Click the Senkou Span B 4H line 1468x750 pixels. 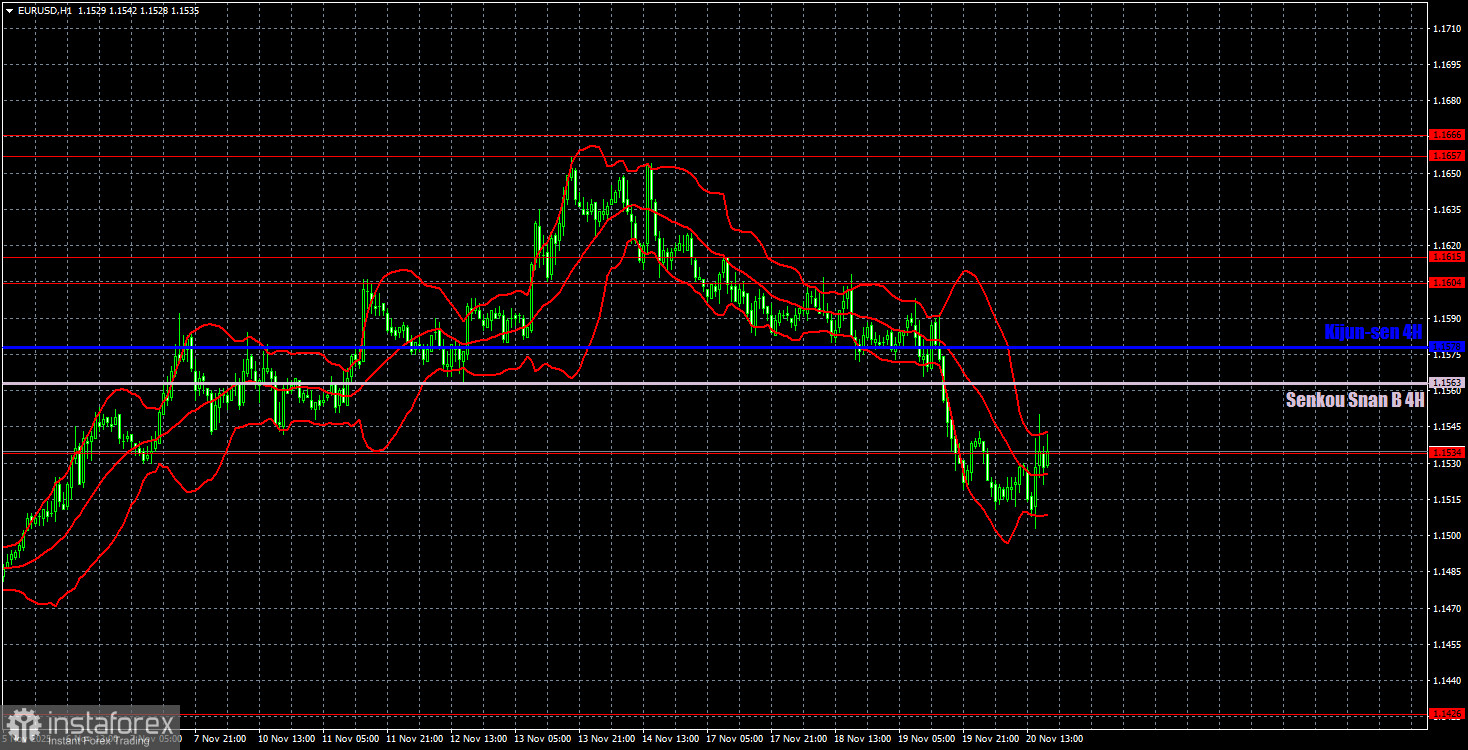click(700, 381)
